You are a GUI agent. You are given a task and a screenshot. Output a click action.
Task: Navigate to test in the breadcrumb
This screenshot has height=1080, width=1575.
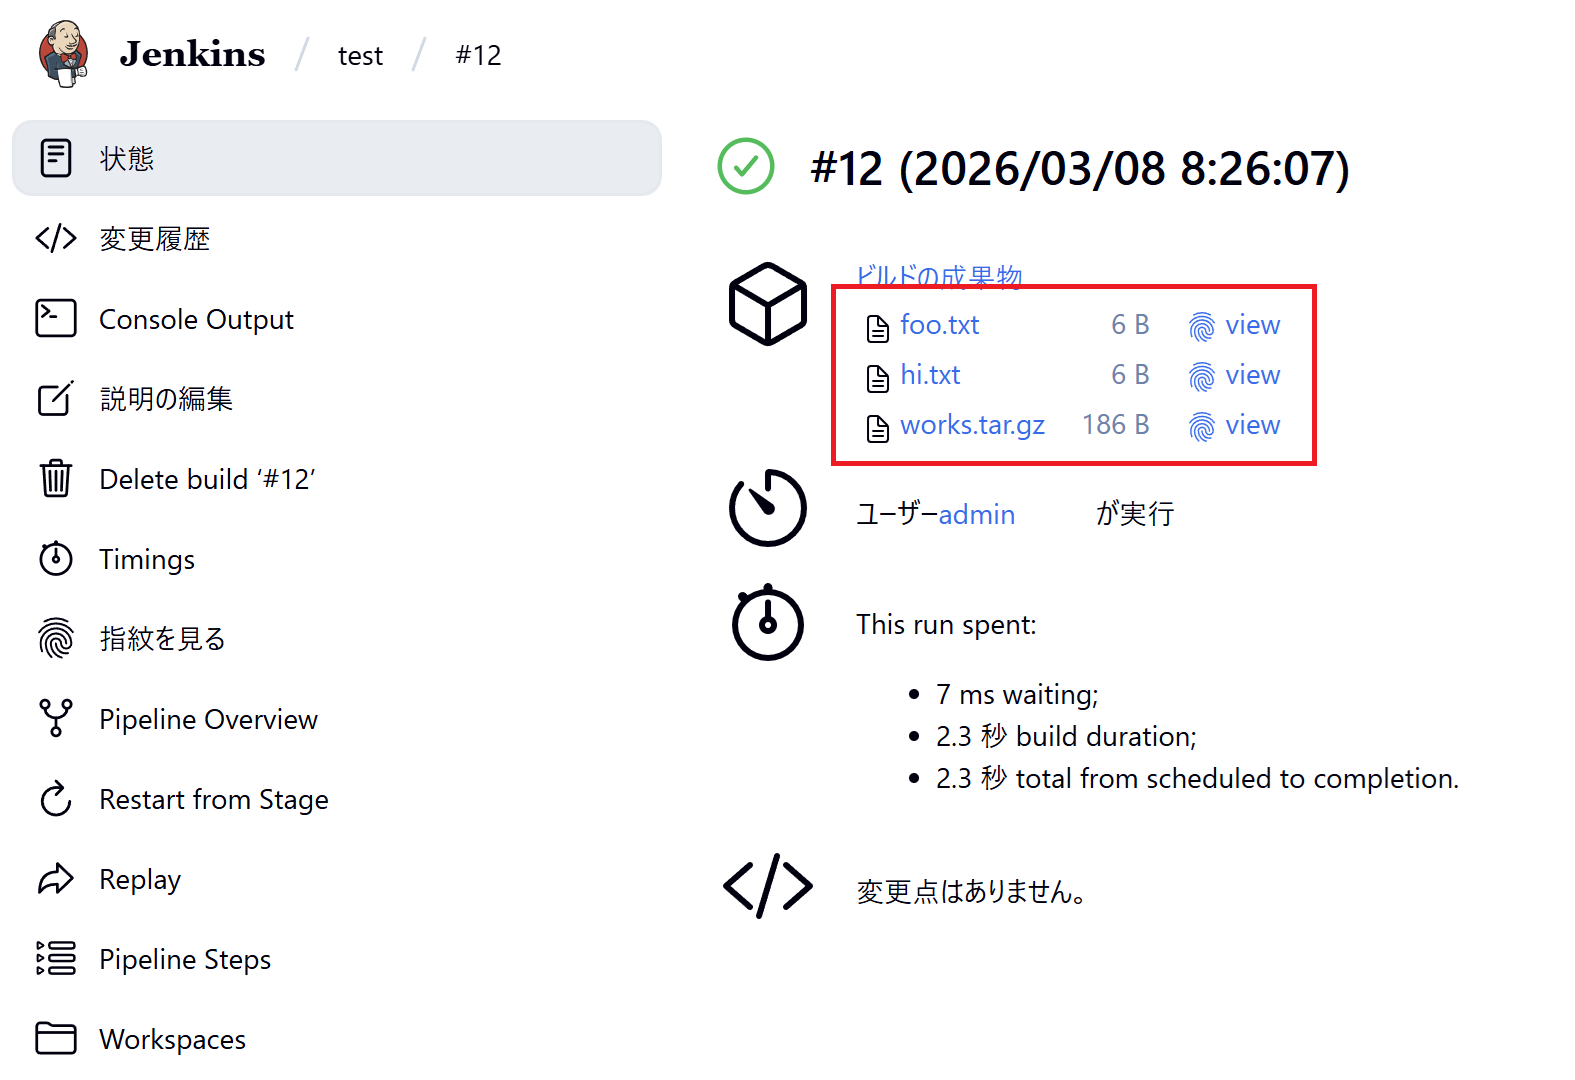pyautogui.click(x=360, y=56)
